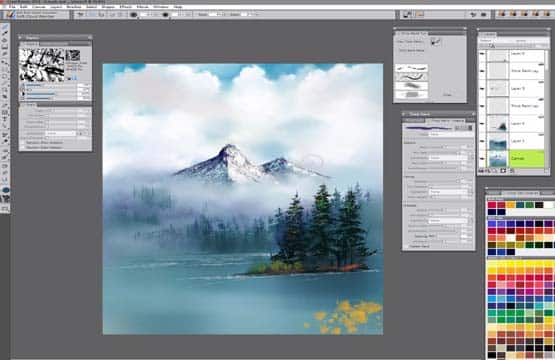Pick the black swatch in the top color set row

coord(539,205)
